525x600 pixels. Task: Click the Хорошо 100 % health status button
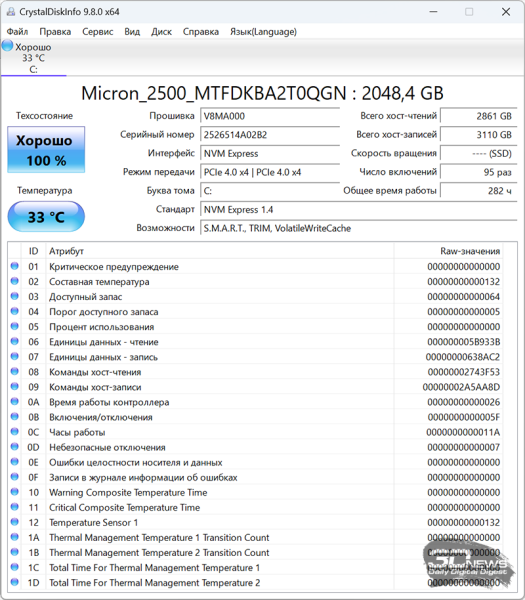pos(46,150)
